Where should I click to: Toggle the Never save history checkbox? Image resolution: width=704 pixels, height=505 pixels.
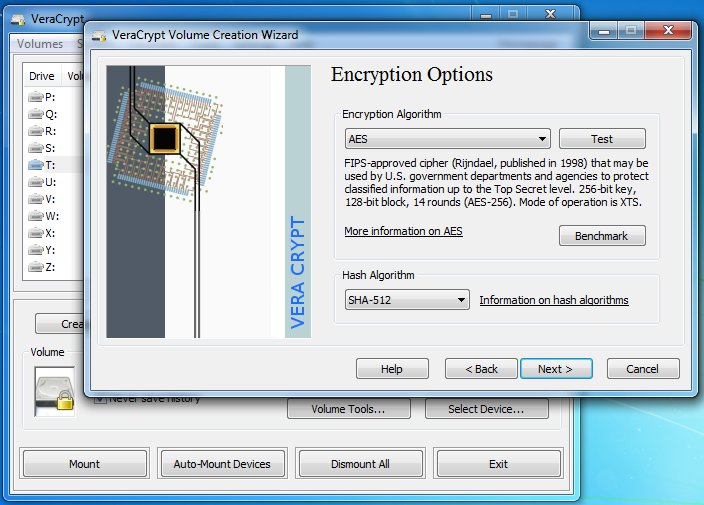100,399
